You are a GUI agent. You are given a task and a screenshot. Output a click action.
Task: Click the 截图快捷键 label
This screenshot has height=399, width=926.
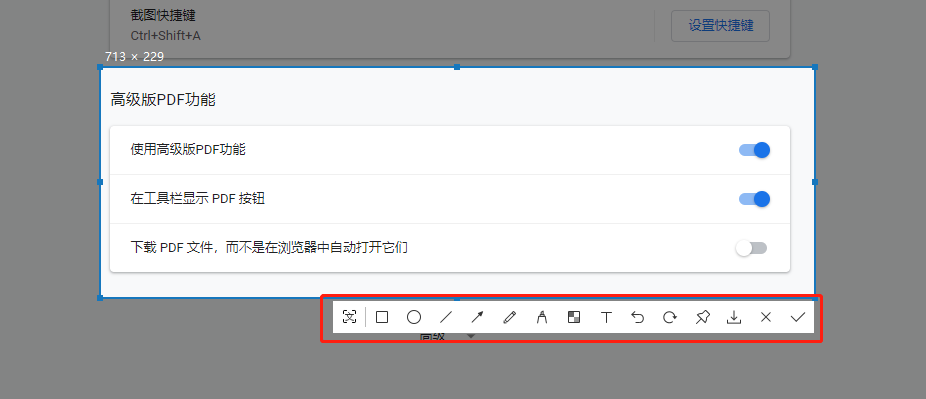[x=163, y=16]
